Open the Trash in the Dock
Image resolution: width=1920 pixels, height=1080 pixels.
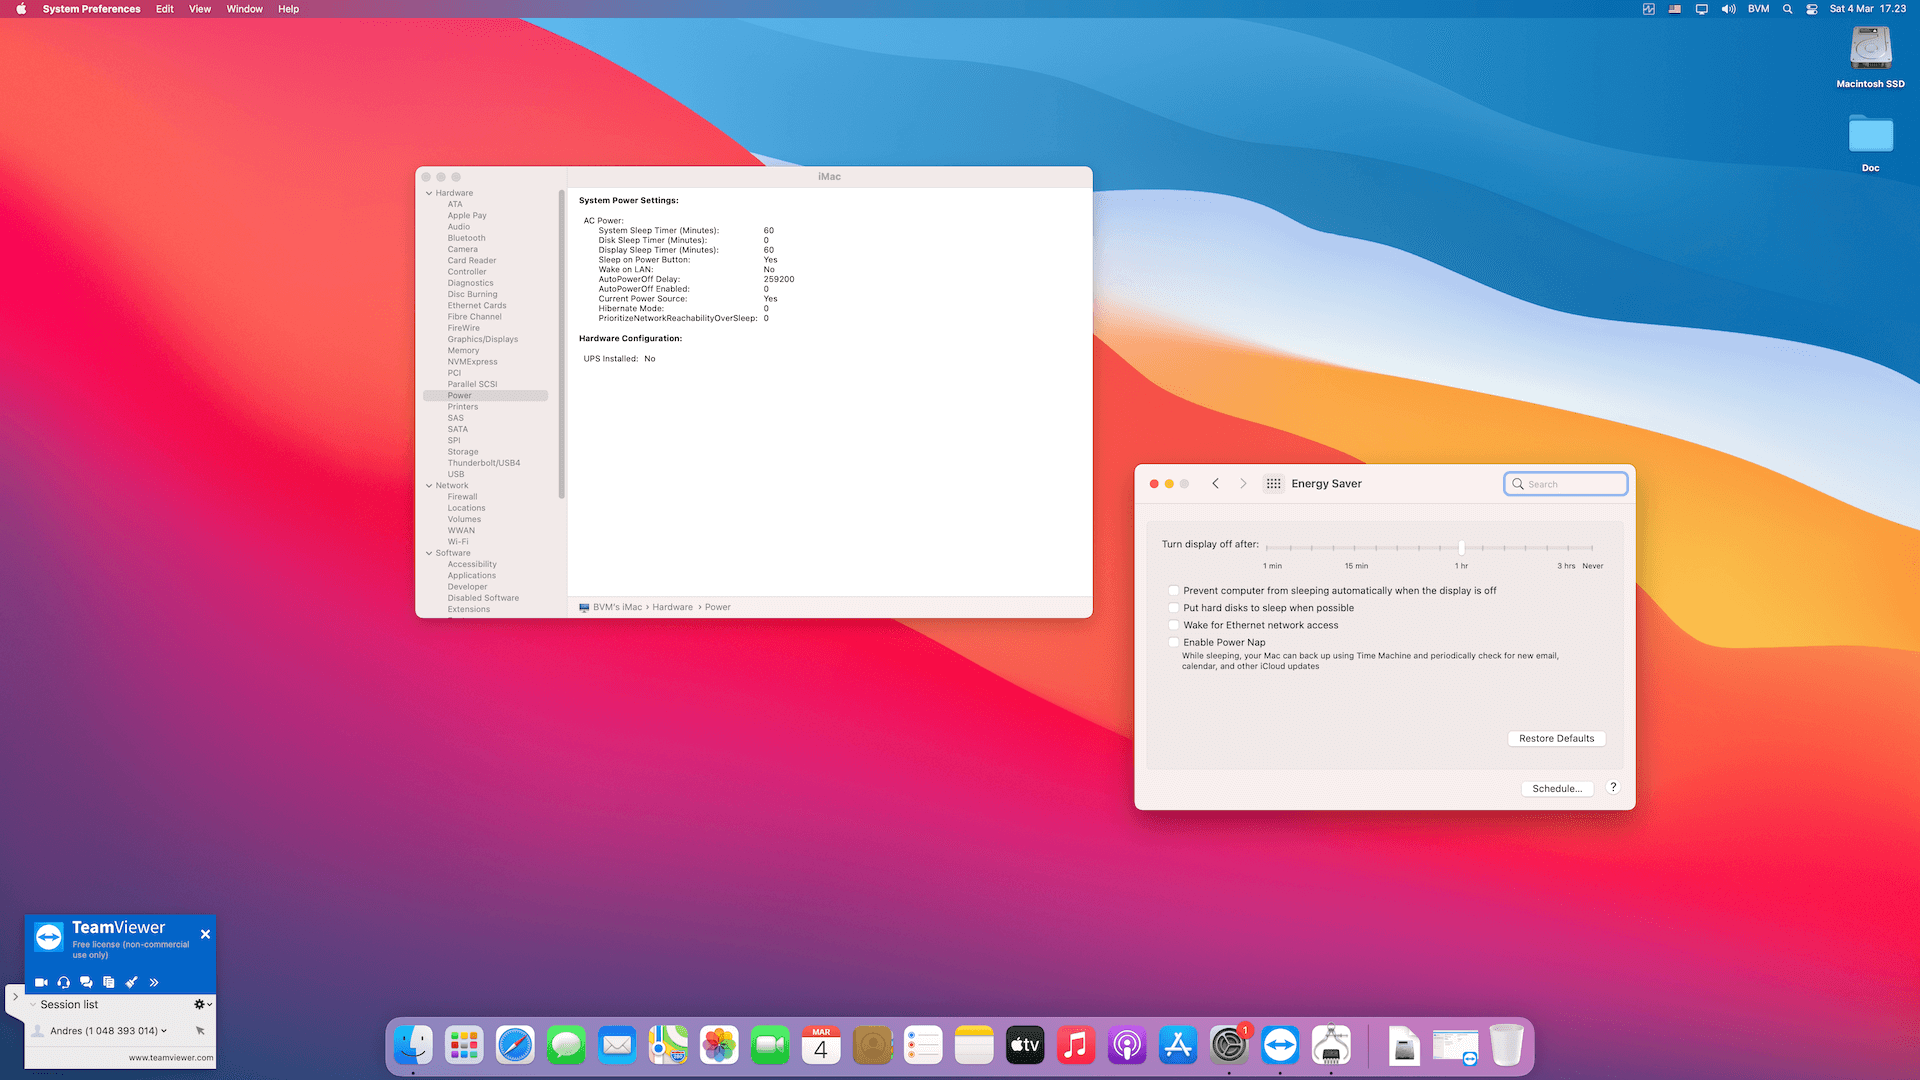[1506, 1046]
